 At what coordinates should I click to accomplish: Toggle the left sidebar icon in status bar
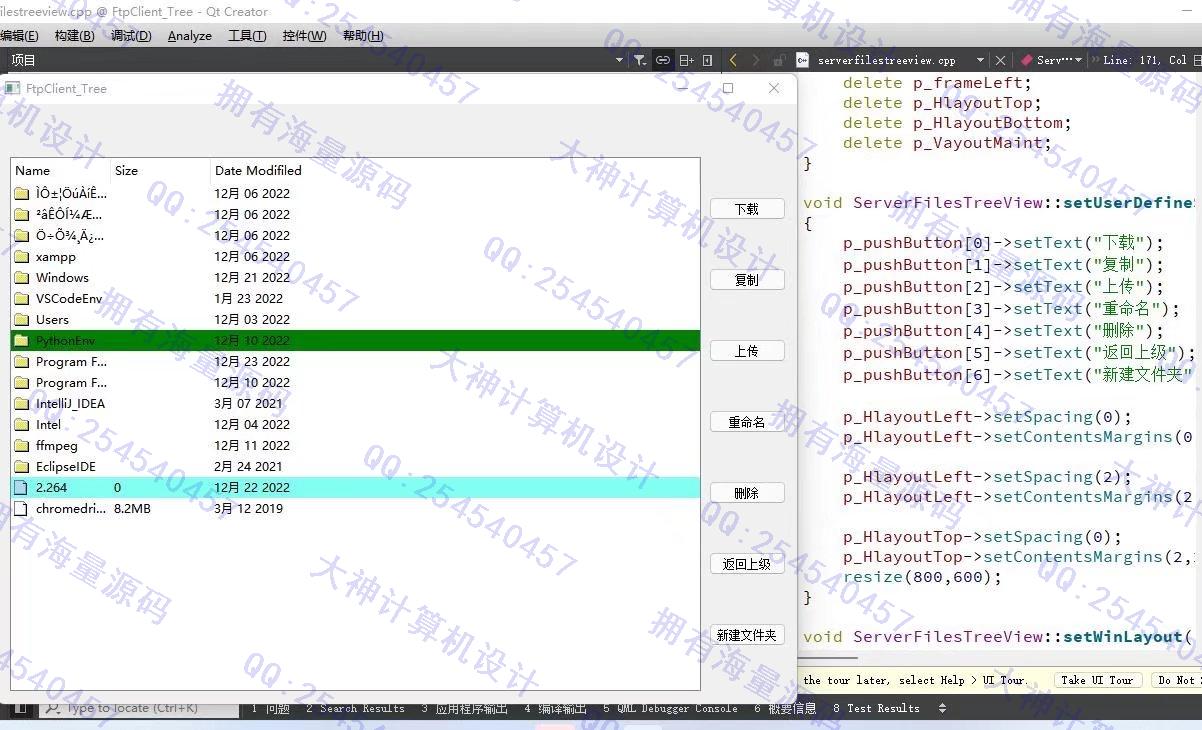click(x=20, y=708)
